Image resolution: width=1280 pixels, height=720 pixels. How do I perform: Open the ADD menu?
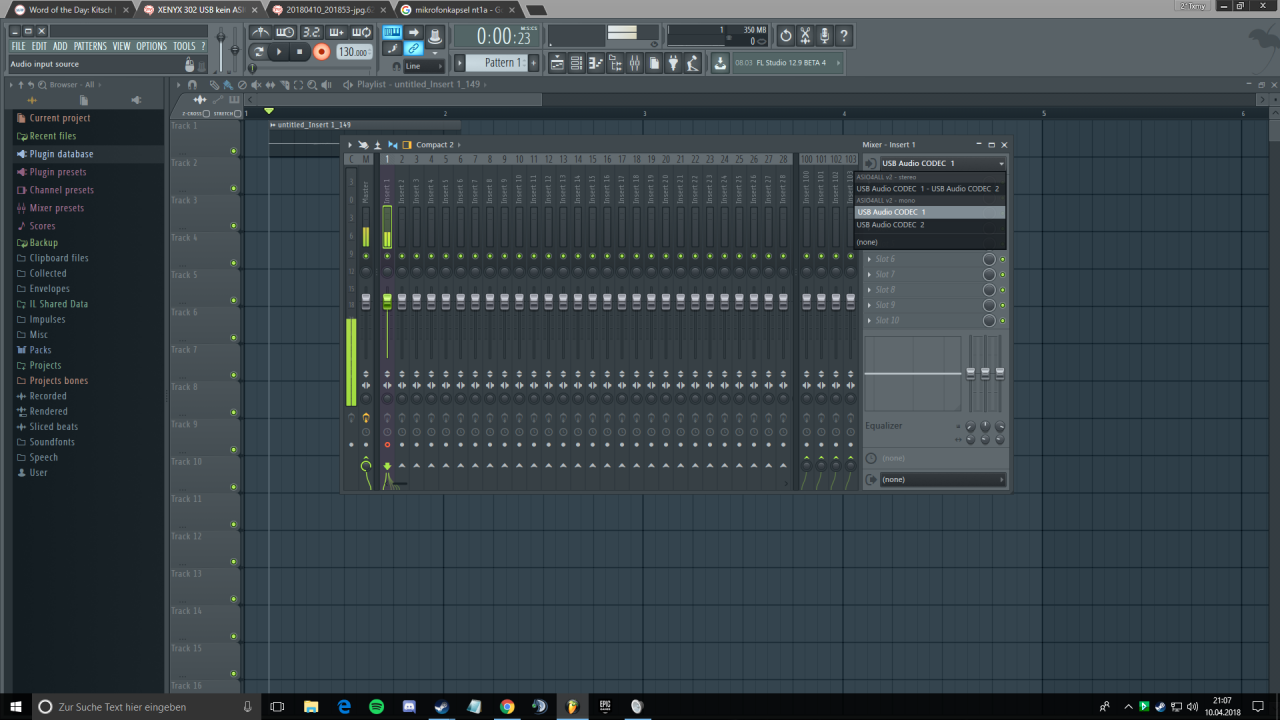pos(60,46)
